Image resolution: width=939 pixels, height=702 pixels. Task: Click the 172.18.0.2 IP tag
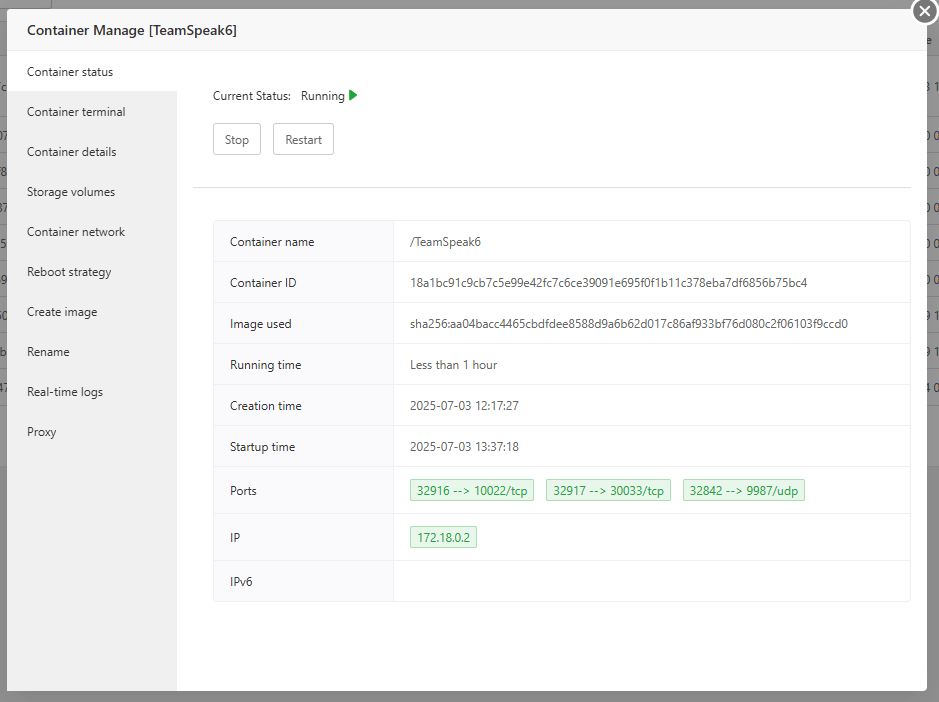tap(443, 537)
